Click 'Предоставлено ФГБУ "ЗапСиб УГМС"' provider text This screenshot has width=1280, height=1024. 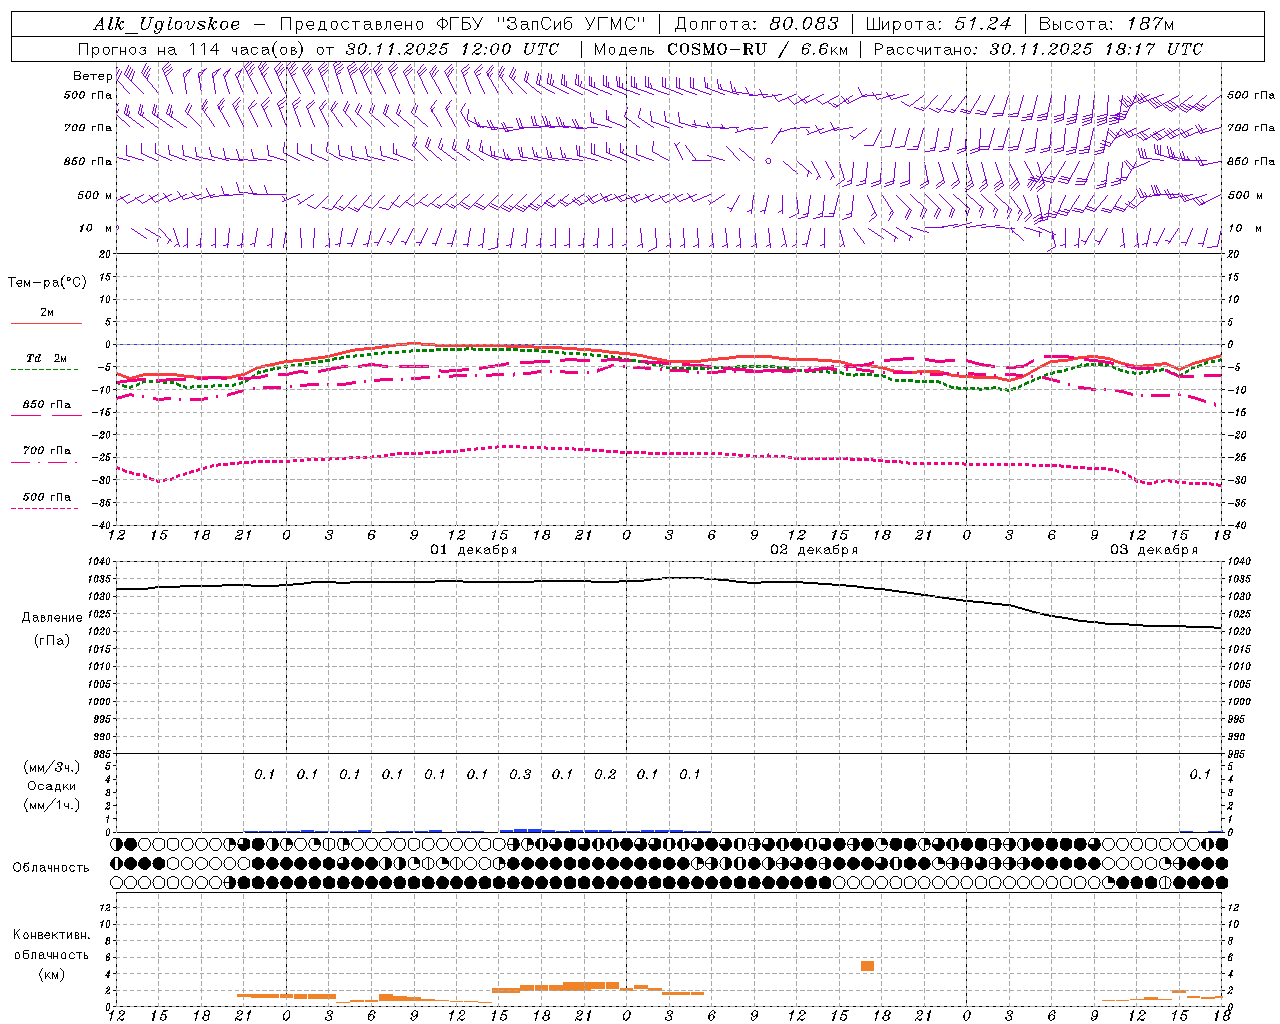[463, 24]
